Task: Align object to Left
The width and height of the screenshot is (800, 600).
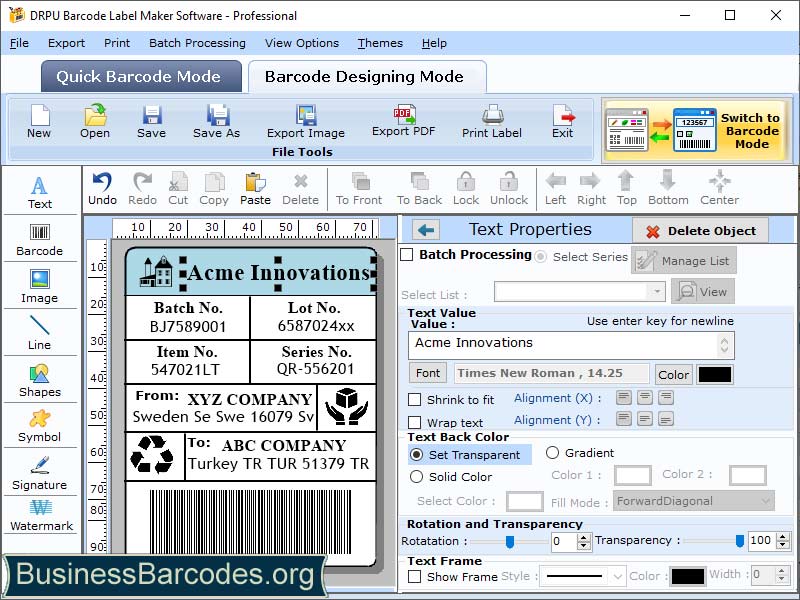Action: tap(555, 189)
